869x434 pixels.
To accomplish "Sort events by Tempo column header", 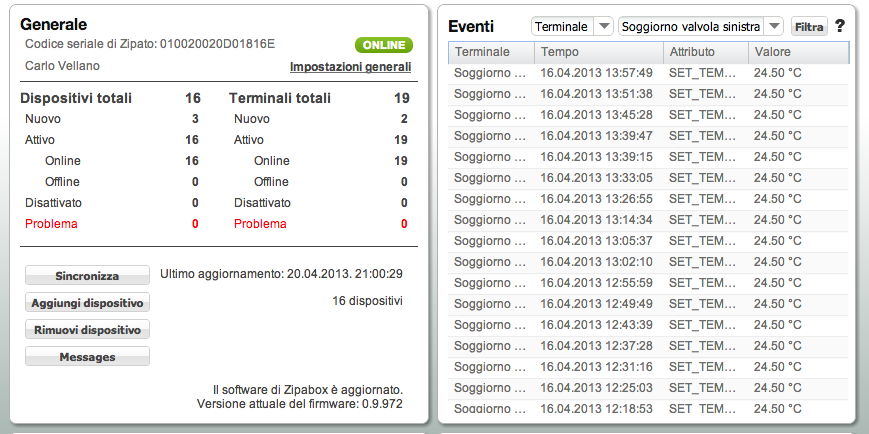I will 596,52.
